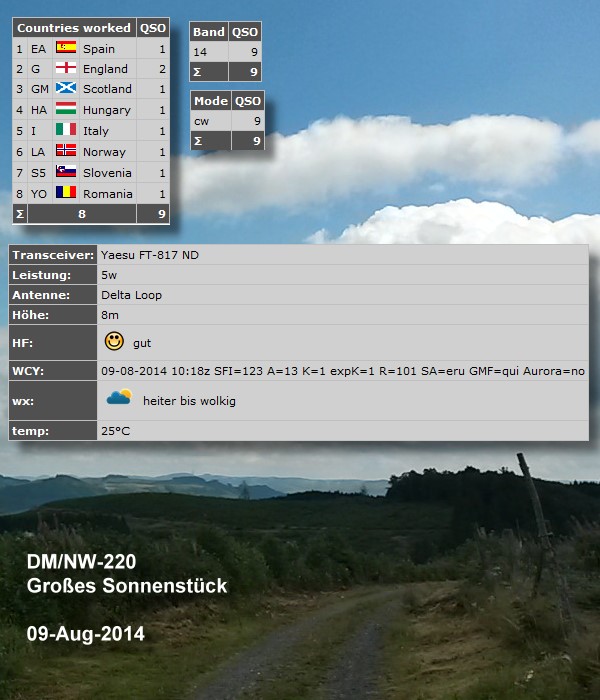
Task: Select the Italy flag icon
Action: click(66, 131)
